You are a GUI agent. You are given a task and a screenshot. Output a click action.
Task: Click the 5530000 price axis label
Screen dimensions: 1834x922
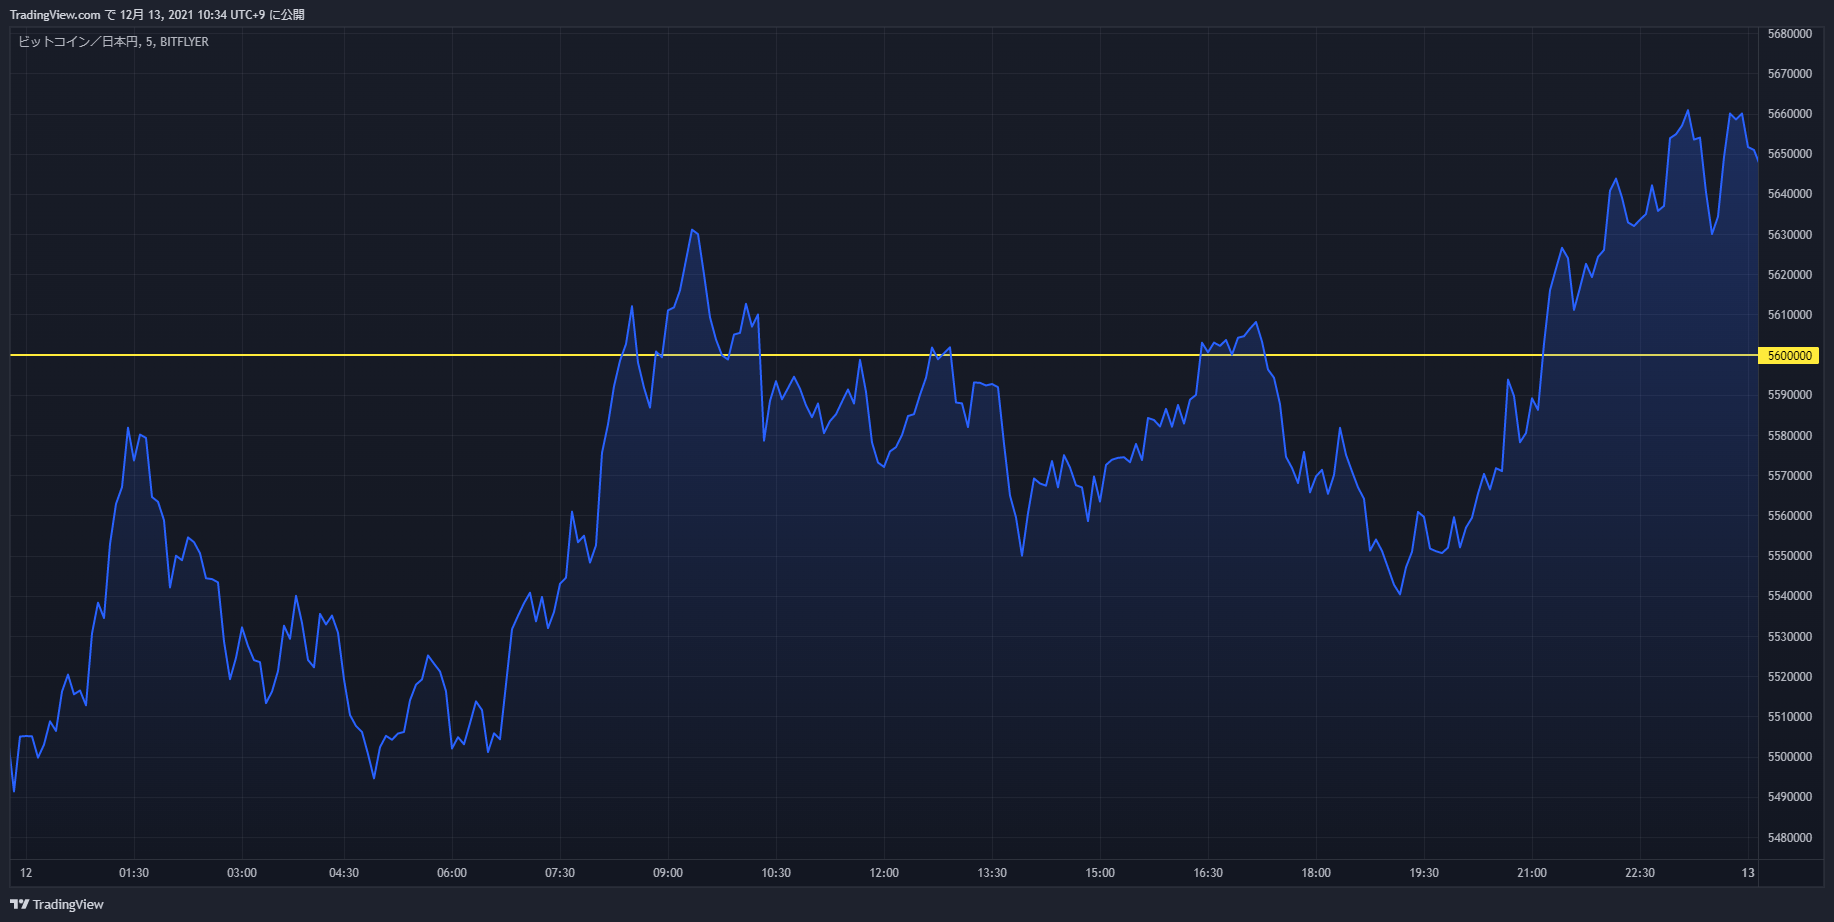[1789, 637]
